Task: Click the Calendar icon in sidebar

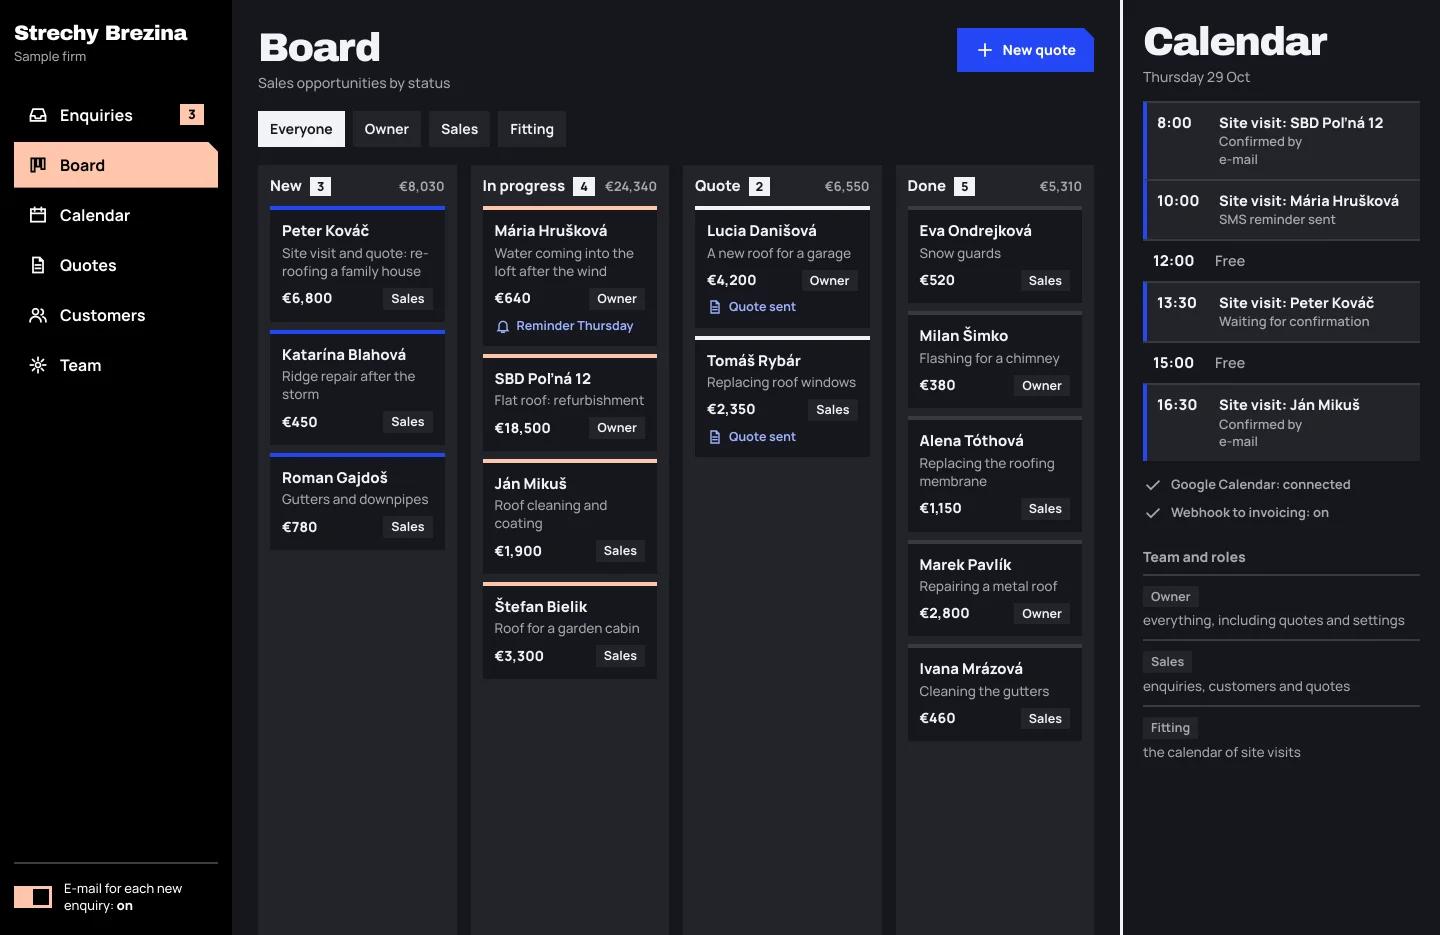Action: point(38,215)
